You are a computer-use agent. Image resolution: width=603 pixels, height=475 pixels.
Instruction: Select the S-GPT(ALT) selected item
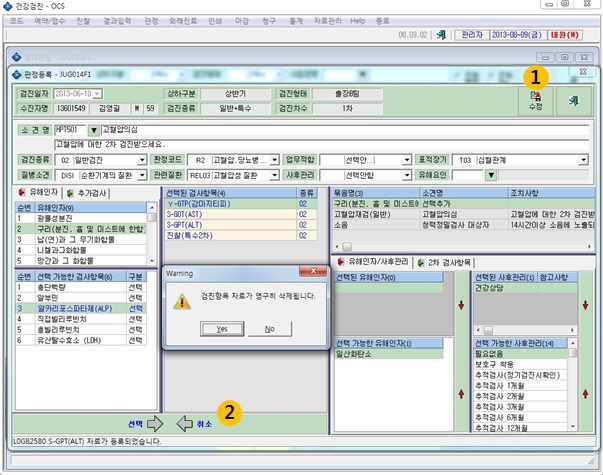tap(241, 225)
